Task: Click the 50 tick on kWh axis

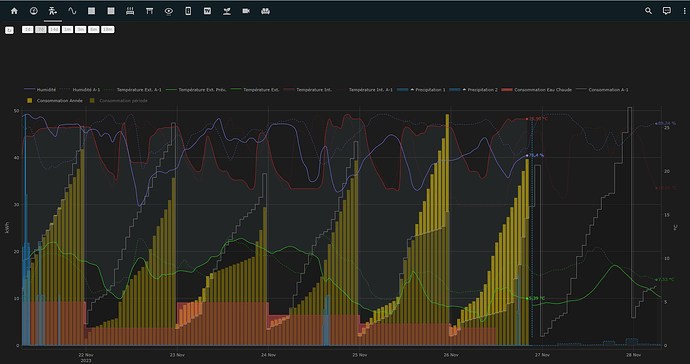Action: pyautogui.click(x=16, y=111)
